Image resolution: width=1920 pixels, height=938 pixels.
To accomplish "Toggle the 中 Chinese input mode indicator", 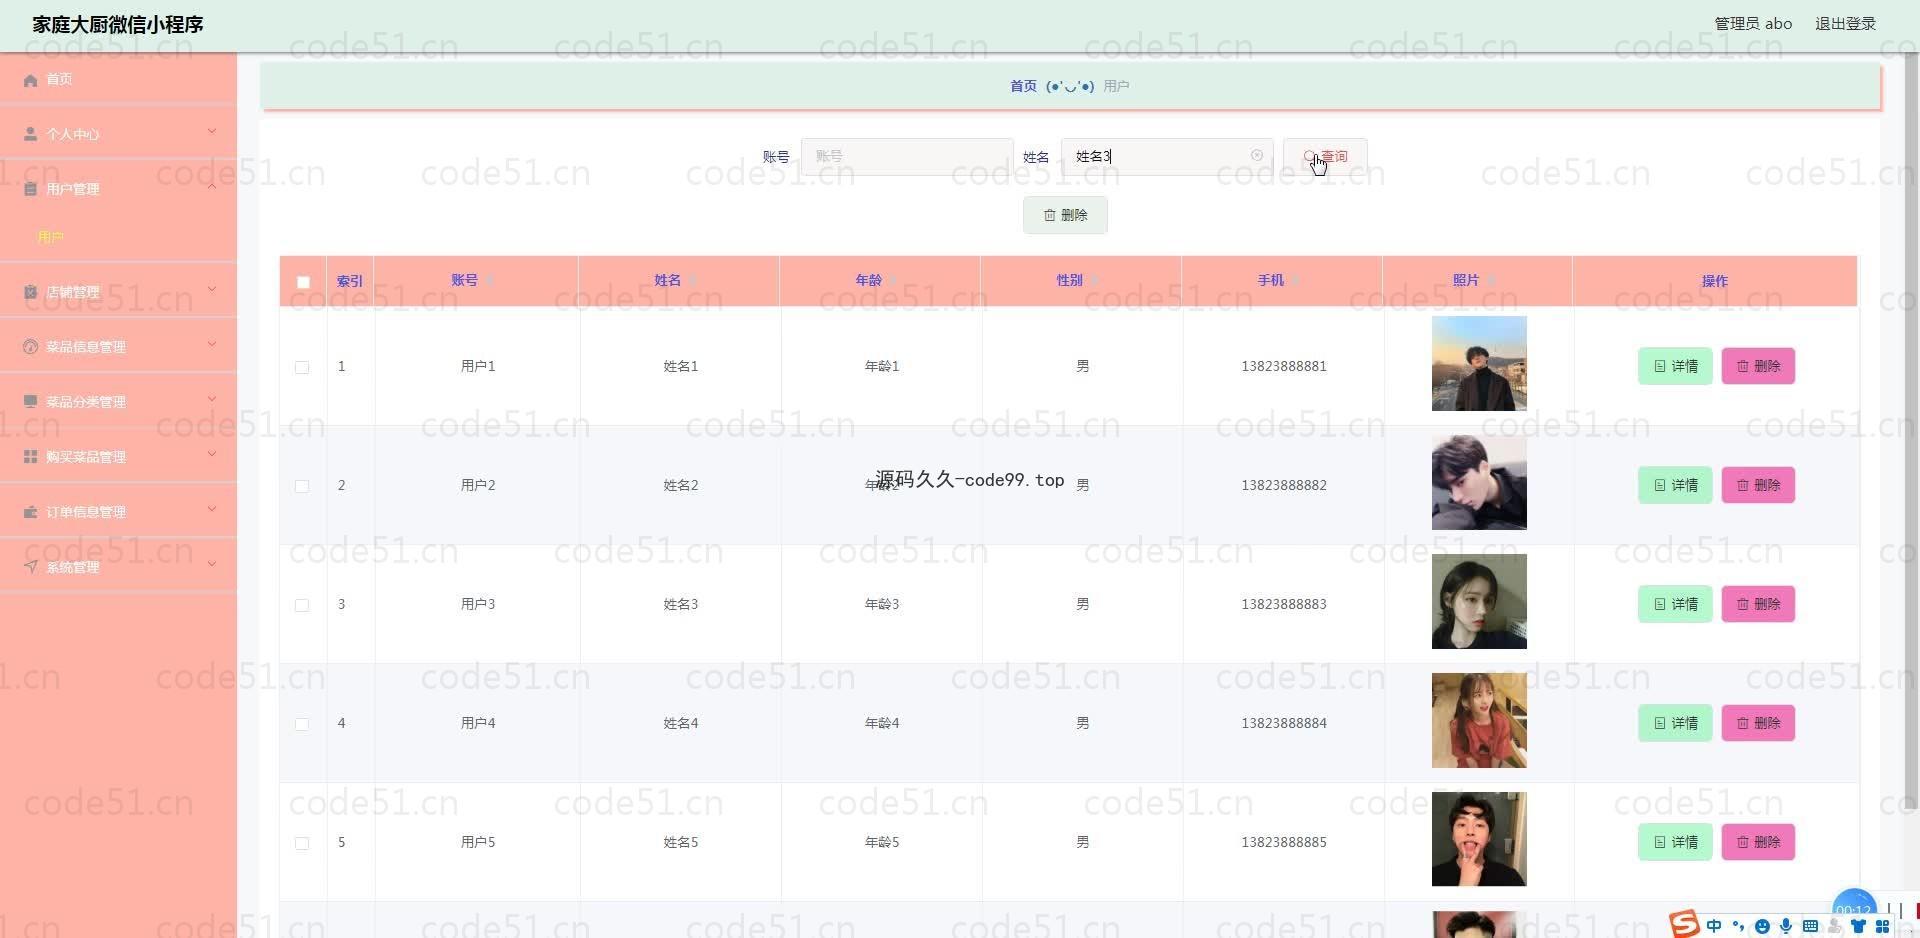I will point(1714,926).
